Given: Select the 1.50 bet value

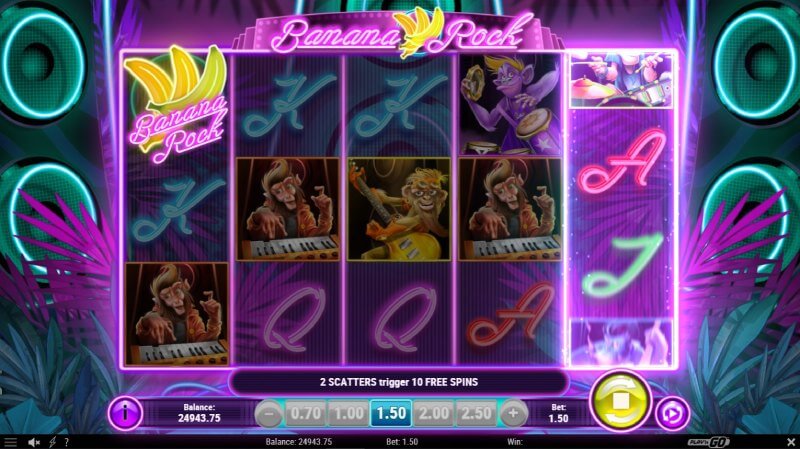Looking at the screenshot, I should [x=391, y=413].
